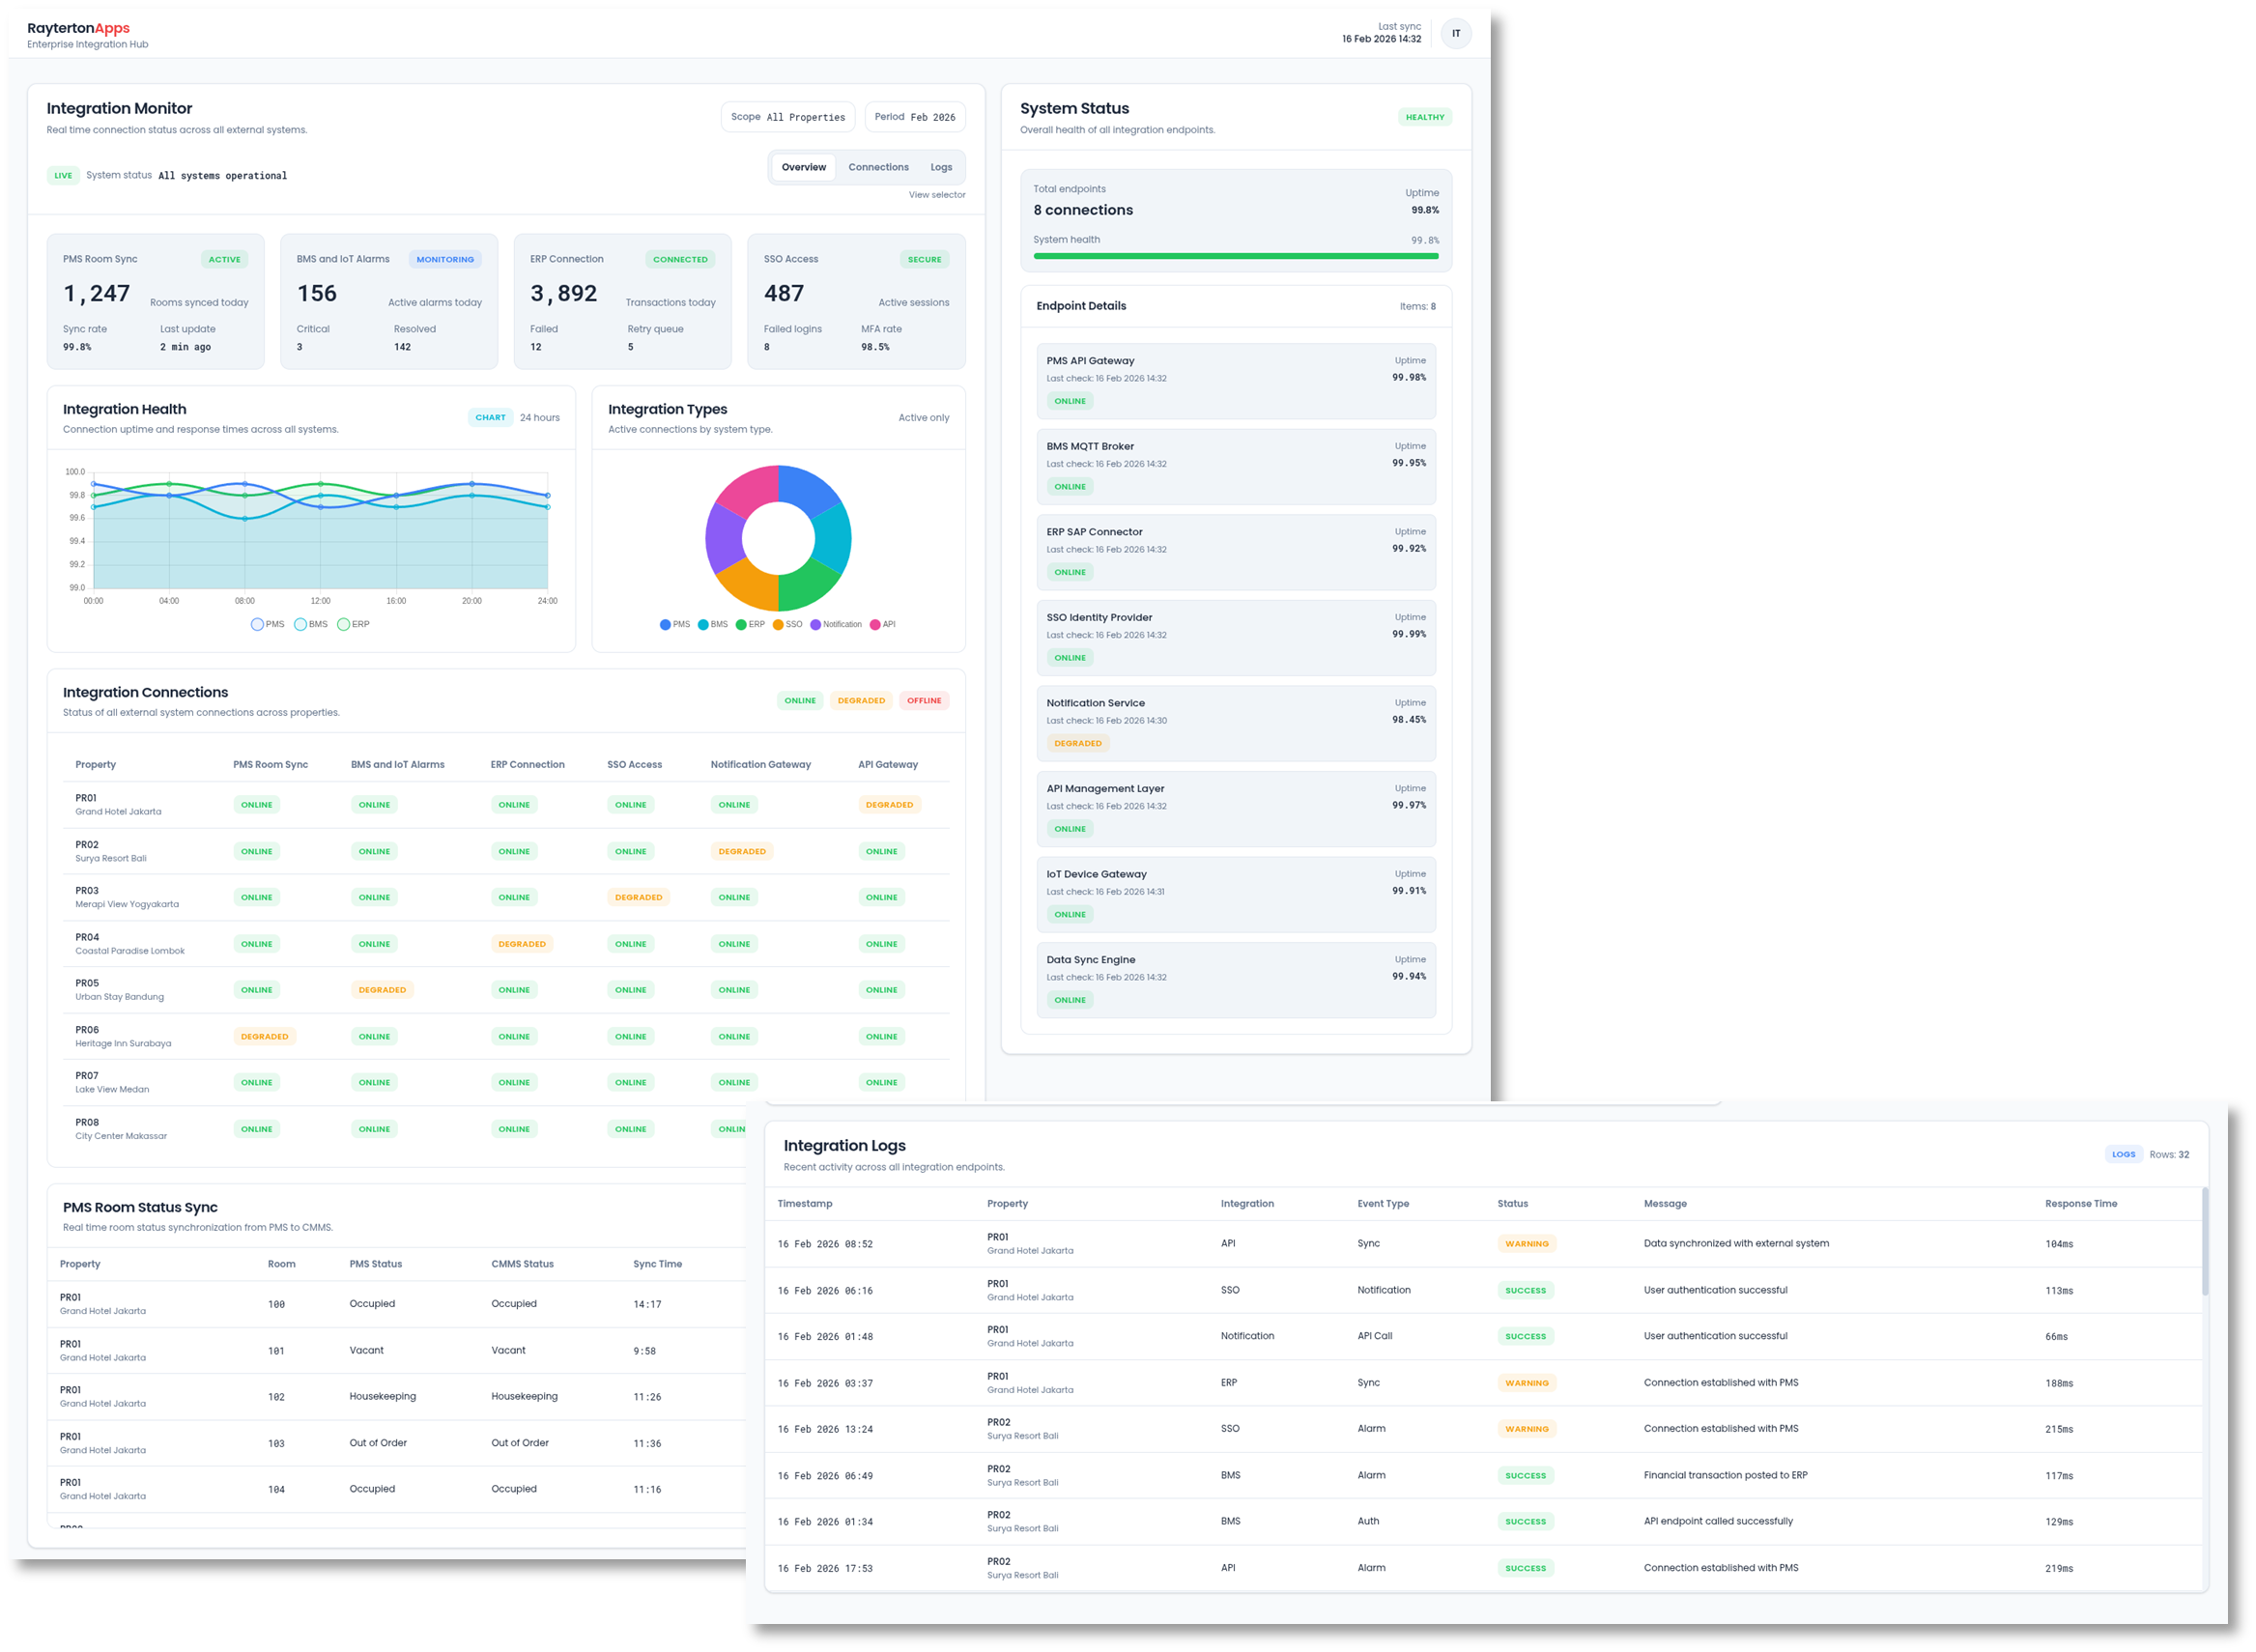Open the Period Feb 2026 selector
Viewport: 2256px width, 1652px height.
pyautogui.click(x=914, y=117)
